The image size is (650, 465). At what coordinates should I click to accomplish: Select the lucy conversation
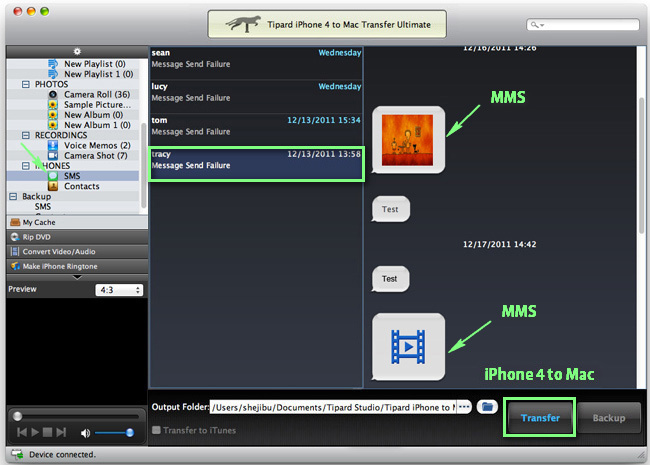(x=256, y=97)
